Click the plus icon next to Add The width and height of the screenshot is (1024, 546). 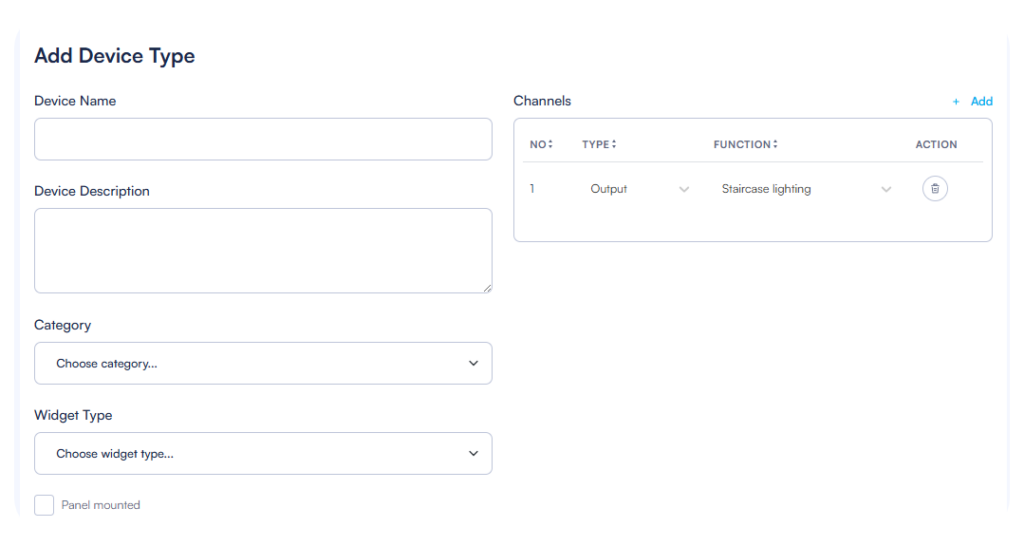click(x=956, y=102)
